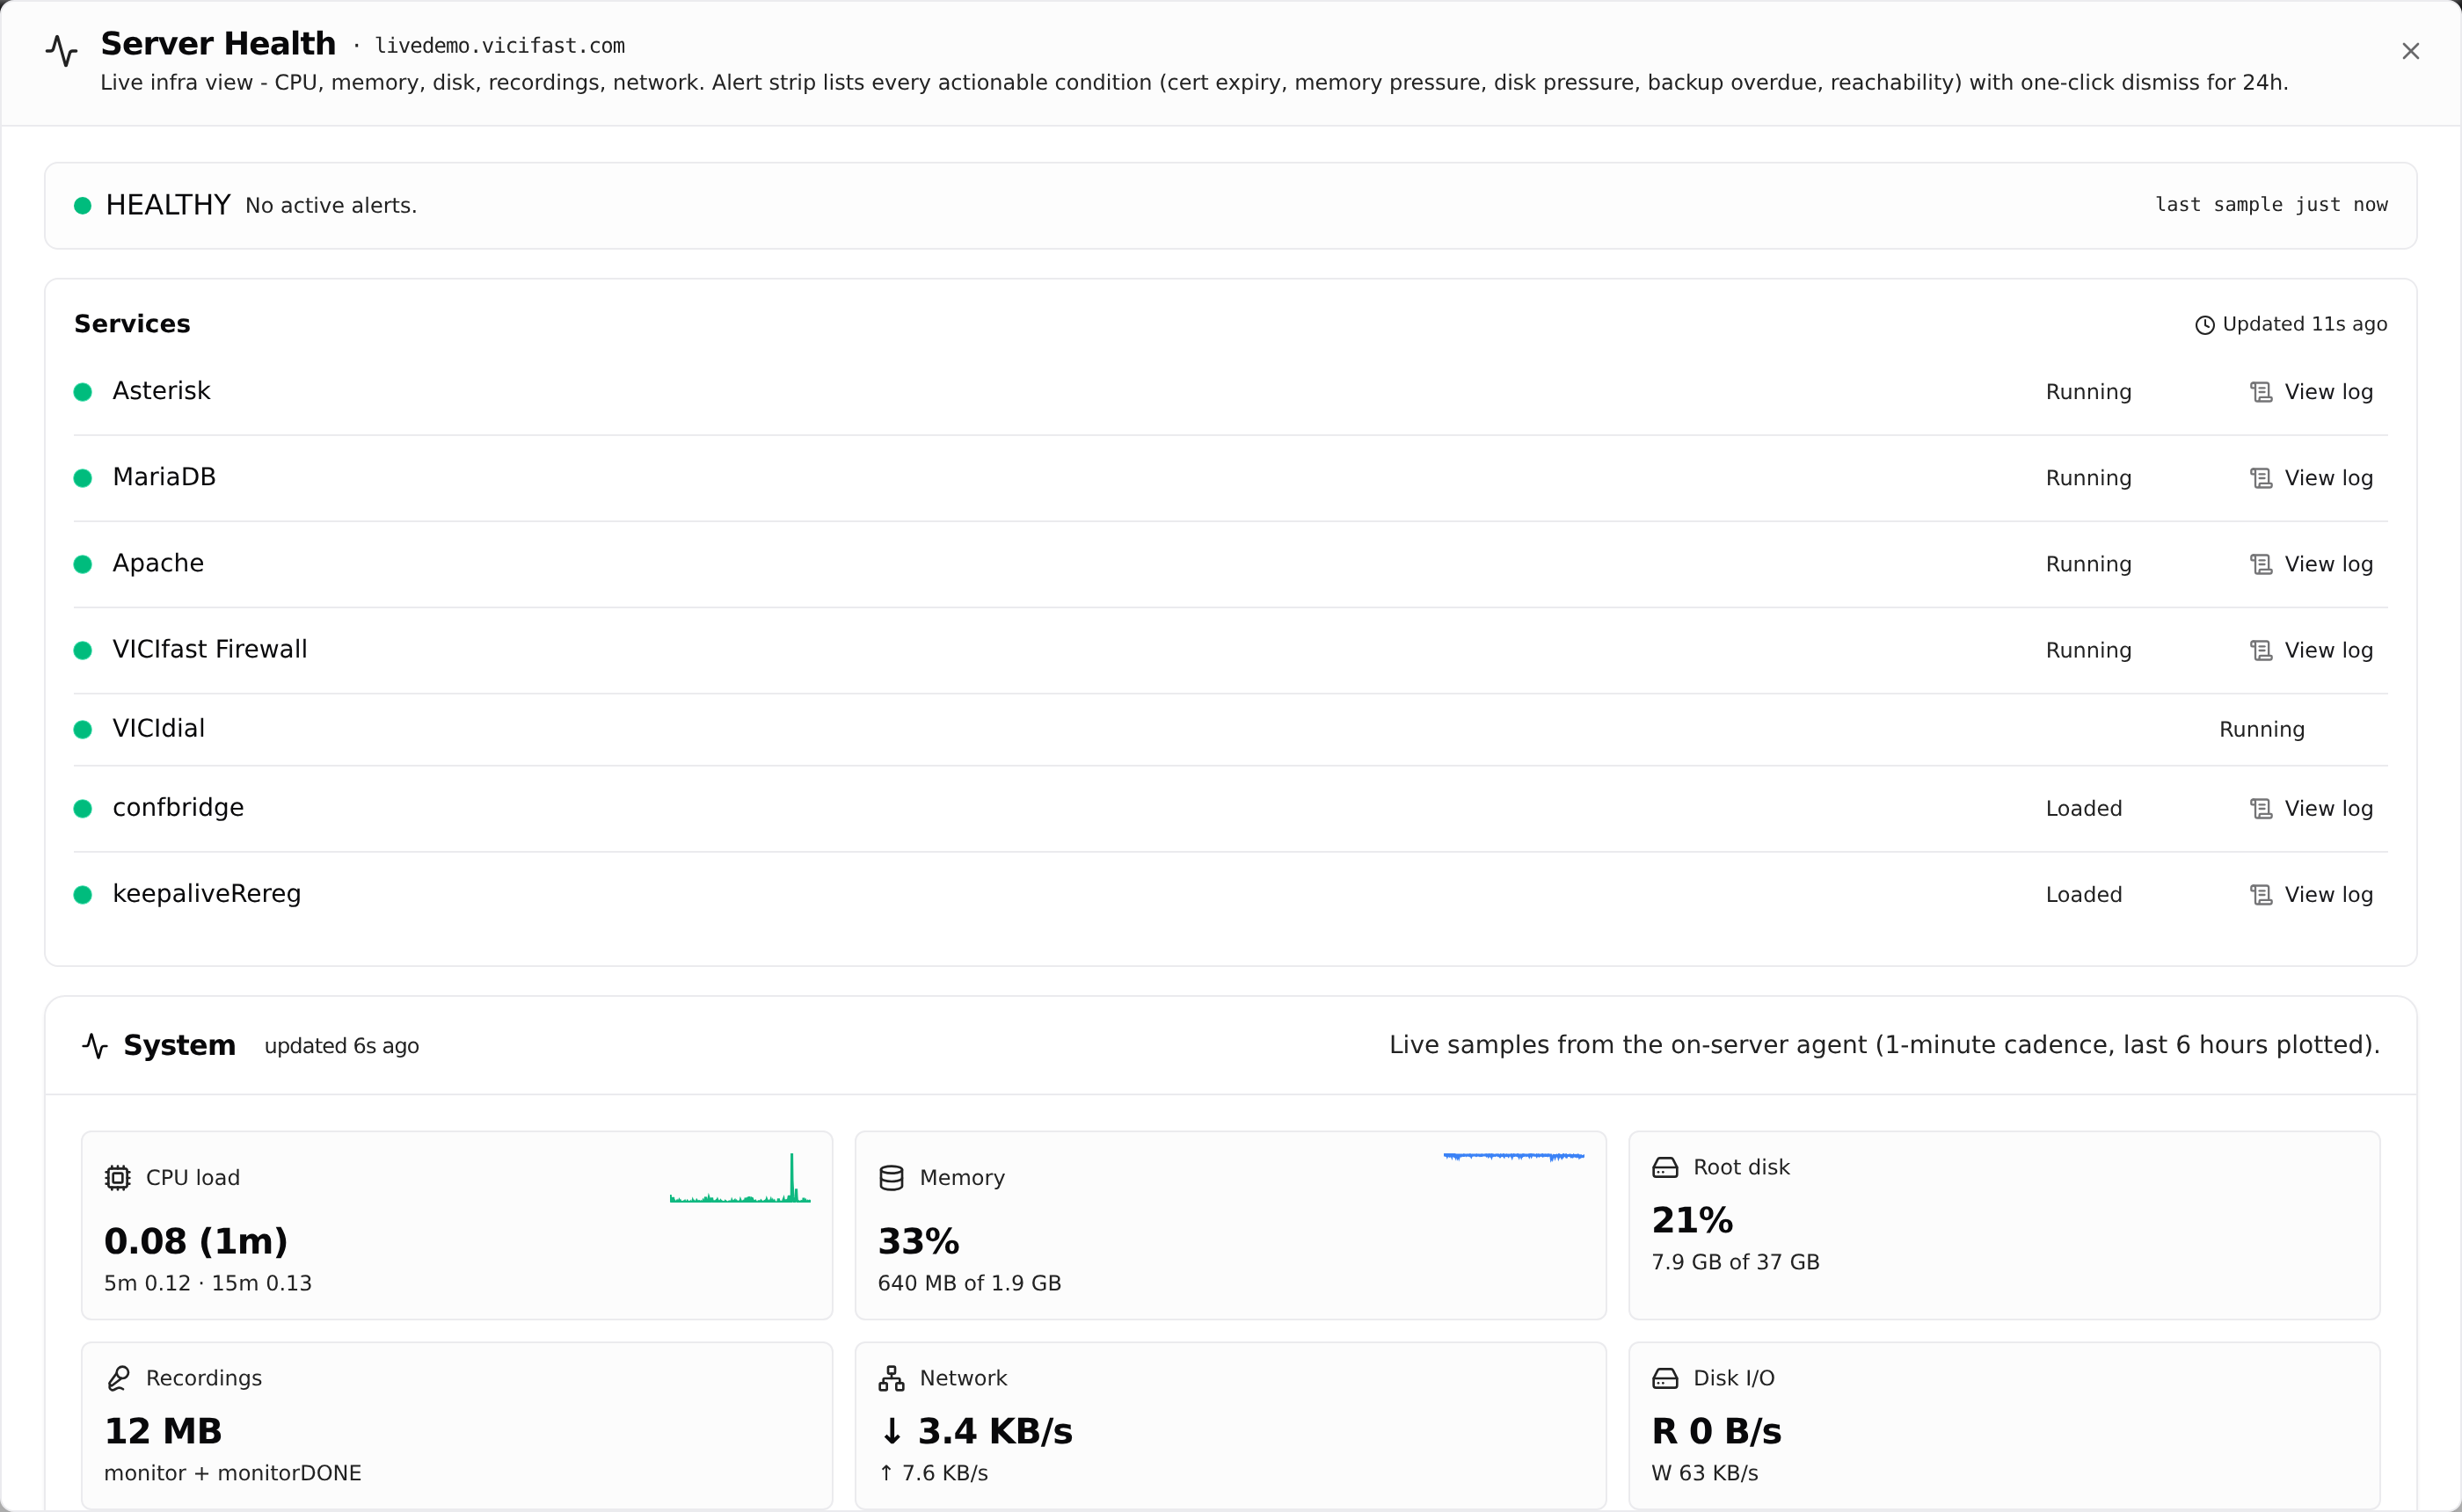Close the Server Health dialog

(2410, 51)
